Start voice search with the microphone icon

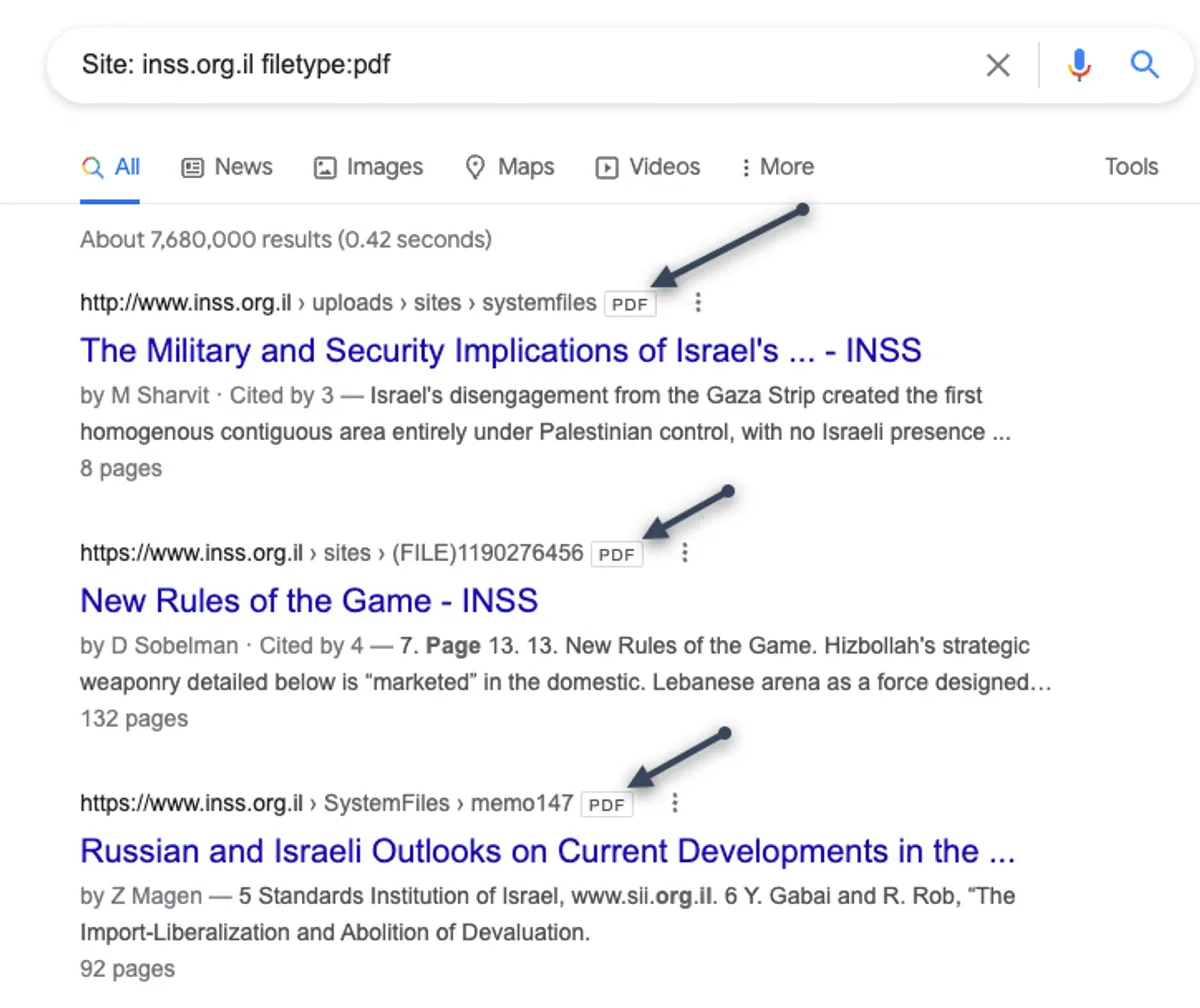coord(1079,65)
